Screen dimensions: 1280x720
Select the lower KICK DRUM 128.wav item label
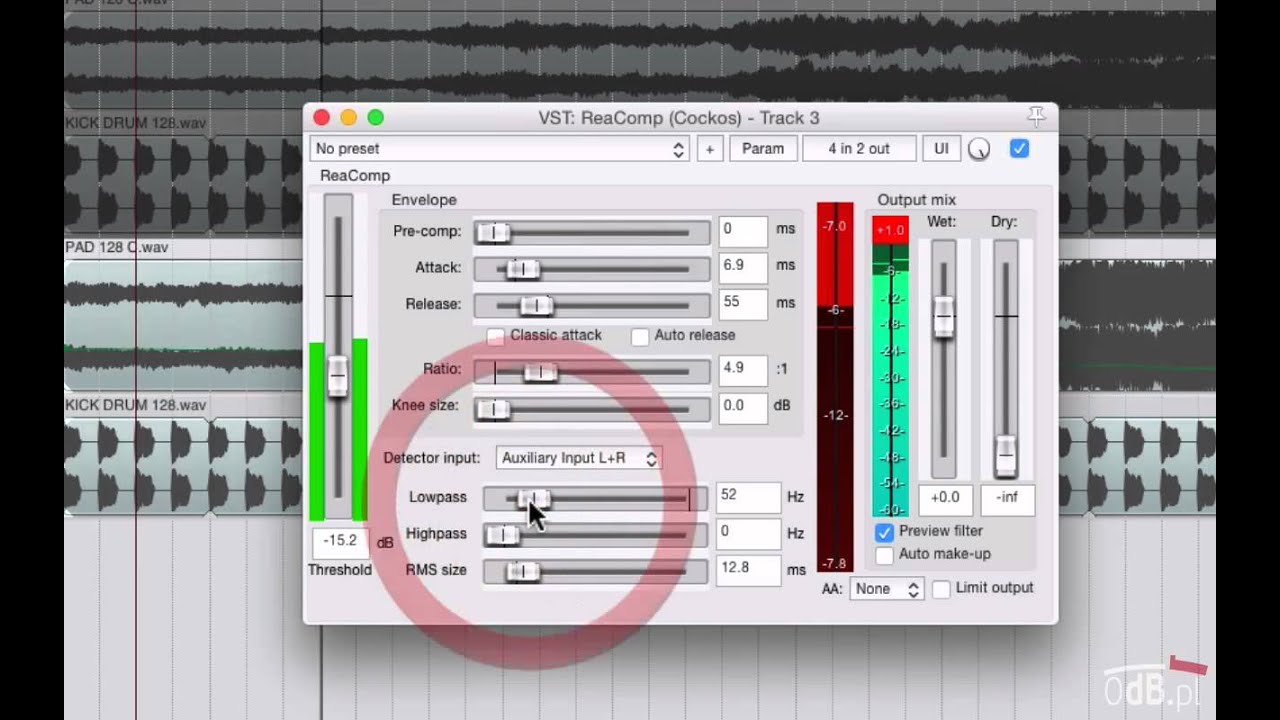(136, 405)
